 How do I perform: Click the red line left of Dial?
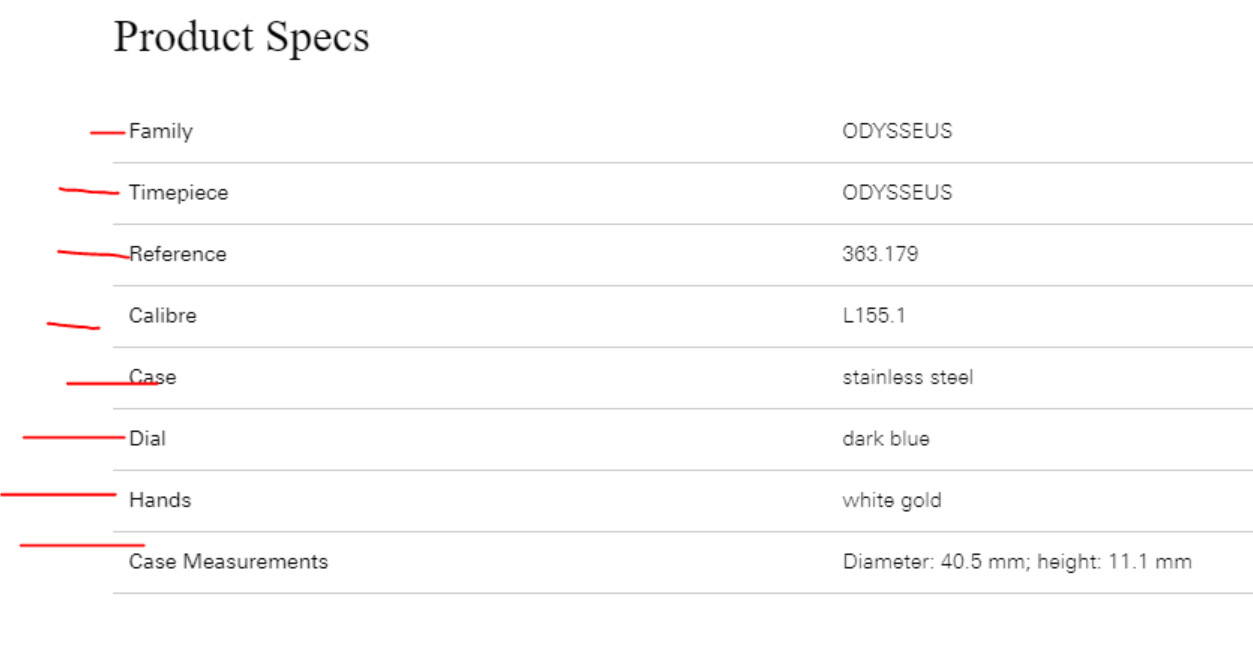pyautogui.click(x=73, y=437)
